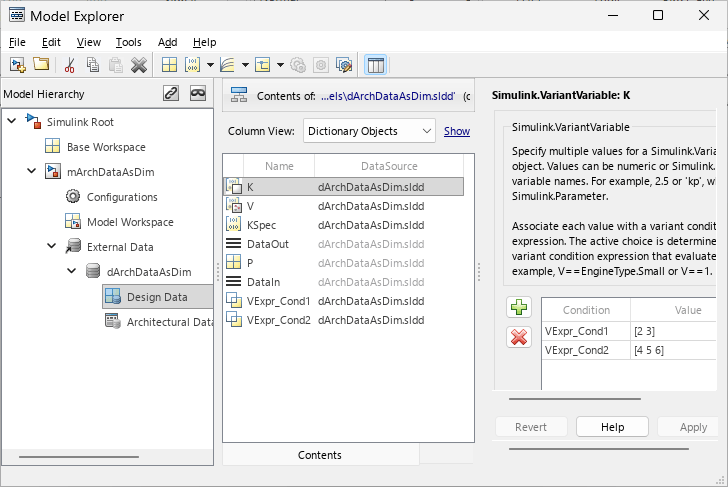
Task: Select the DataOut bus icon
Action: pos(234,243)
